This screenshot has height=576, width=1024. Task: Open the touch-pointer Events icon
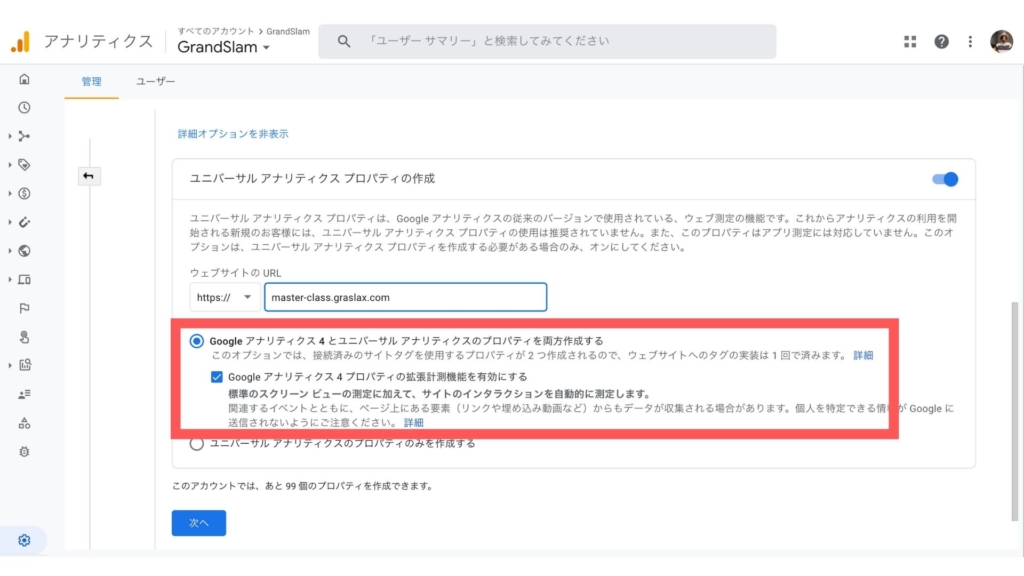pos(24,337)
